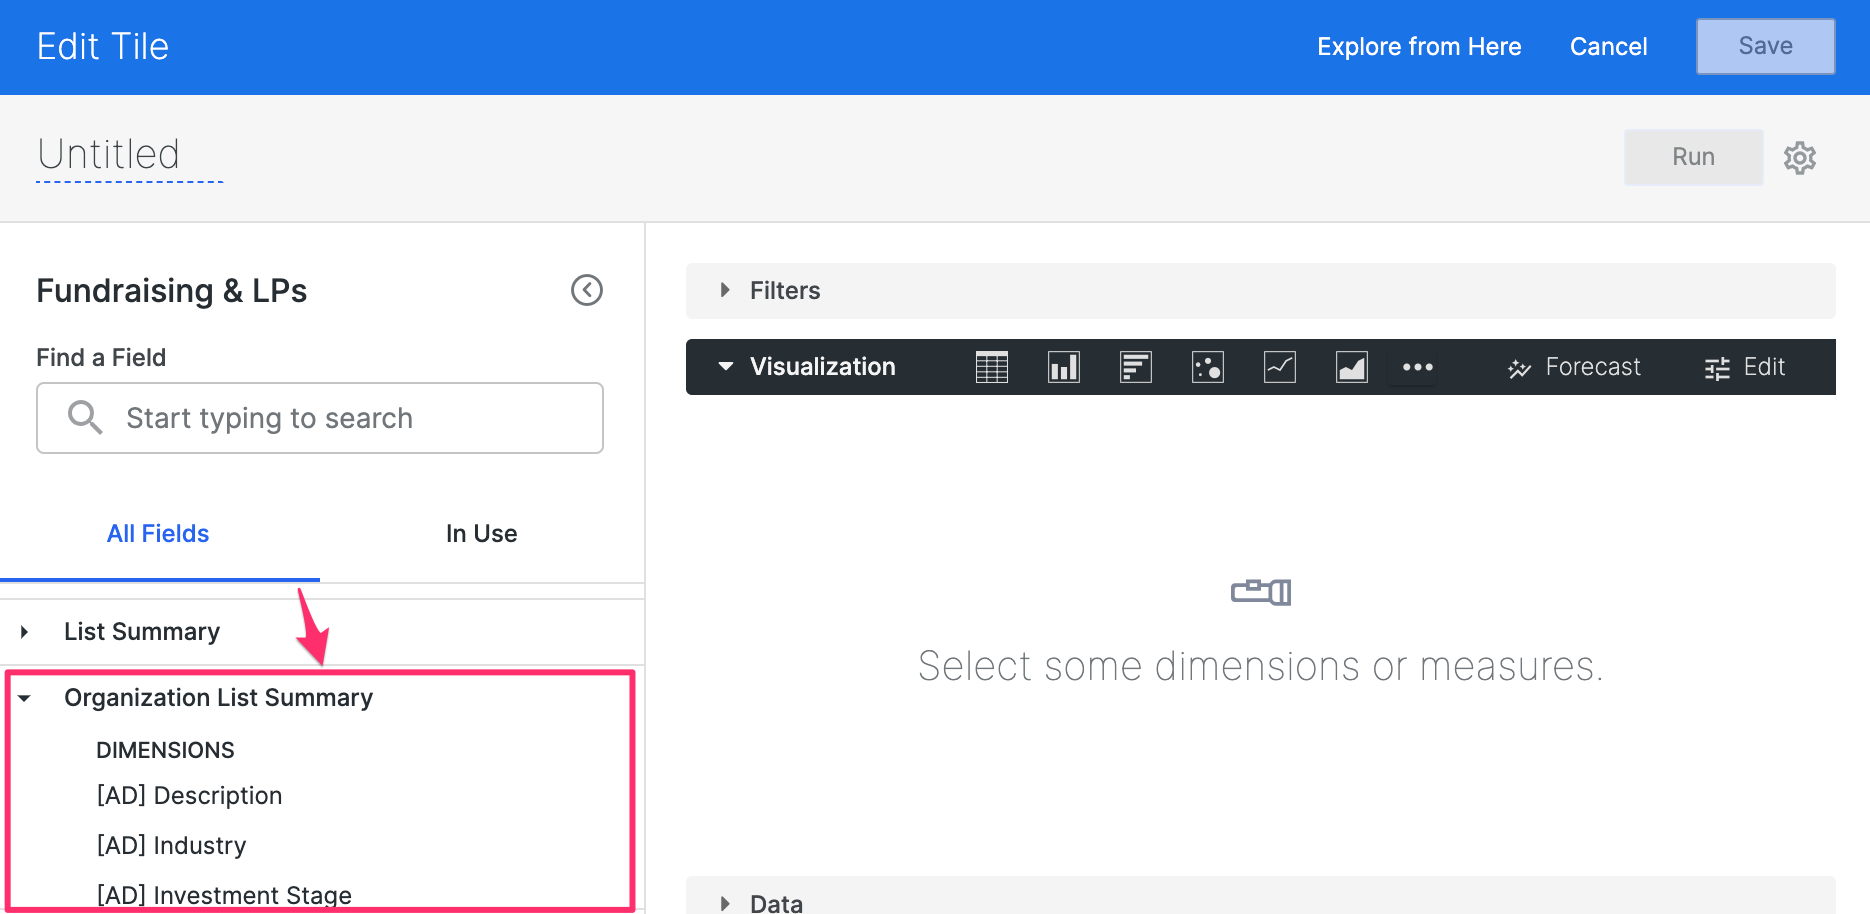Expand the List Summary field group

tap(23, 631)
